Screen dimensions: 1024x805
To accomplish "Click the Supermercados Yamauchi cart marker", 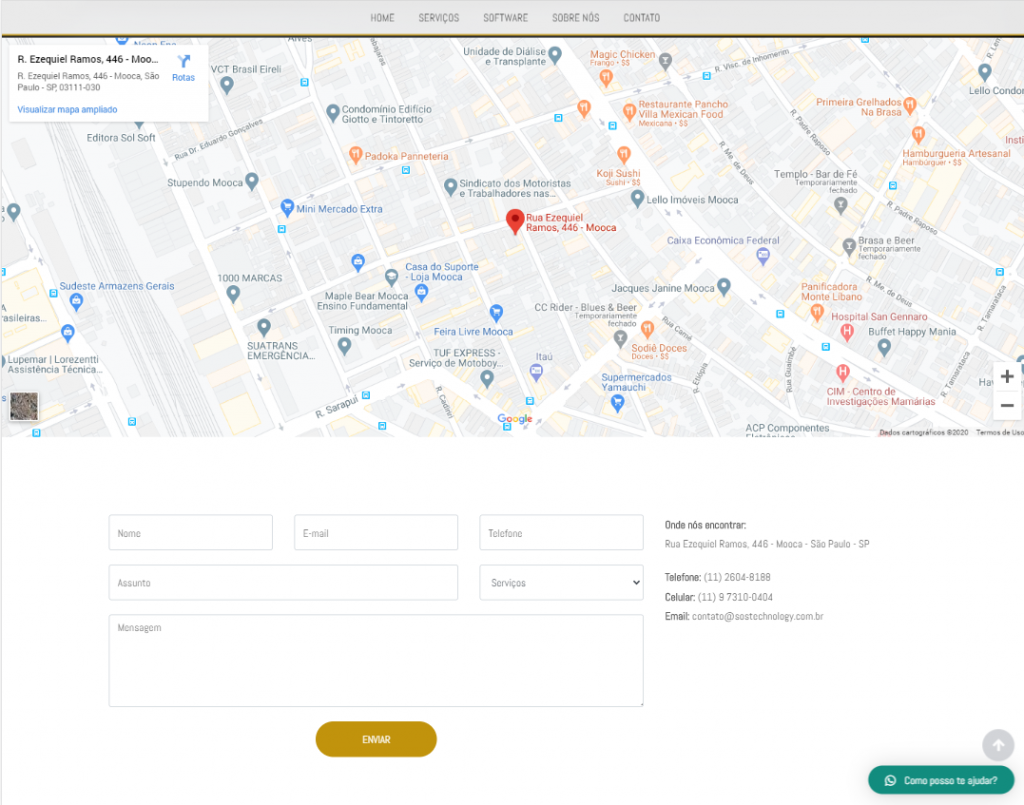I will pyautogui.click(x=616, y=403).
